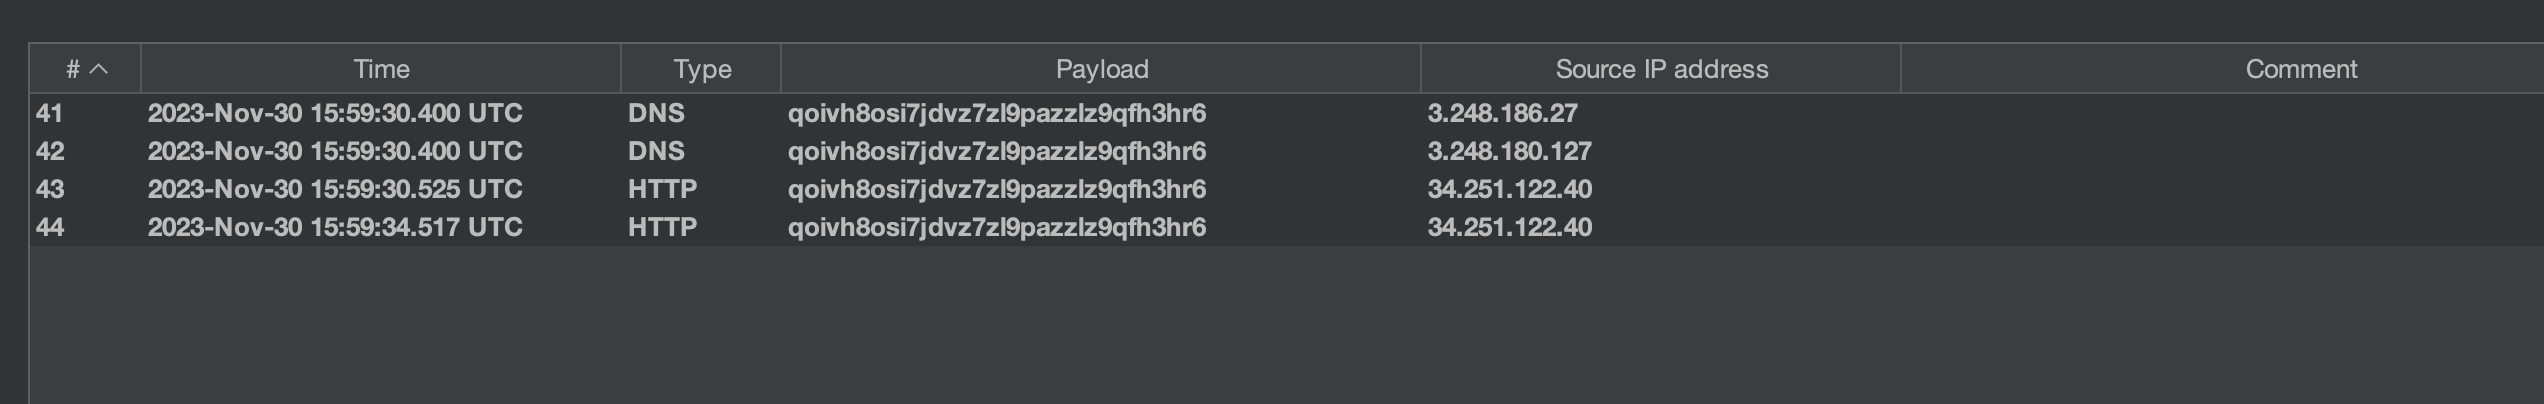The image size is (2544, 404).
Task: Click the DNS type cell in row 41
Action: point(656,113)
